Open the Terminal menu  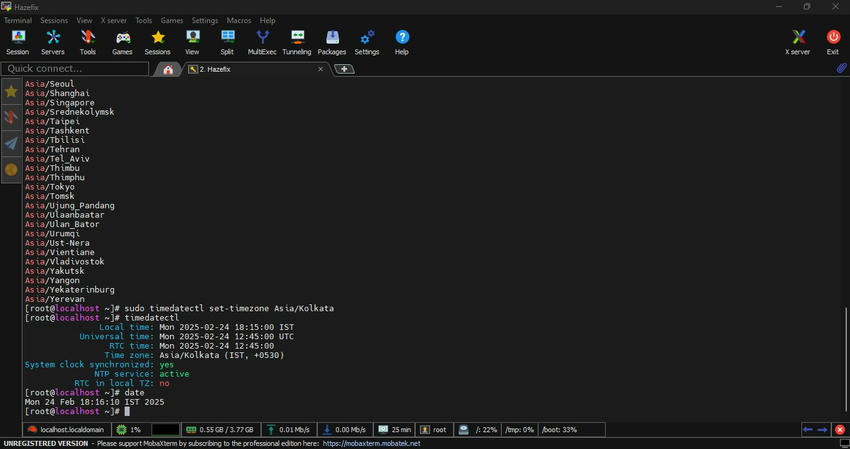point(18,20)
